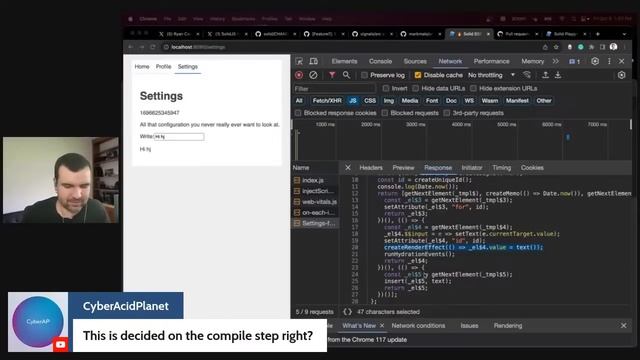The height and width of the screenshot is (360, 640).
Task: Open the Performance tab
Action: pos(491,61)
